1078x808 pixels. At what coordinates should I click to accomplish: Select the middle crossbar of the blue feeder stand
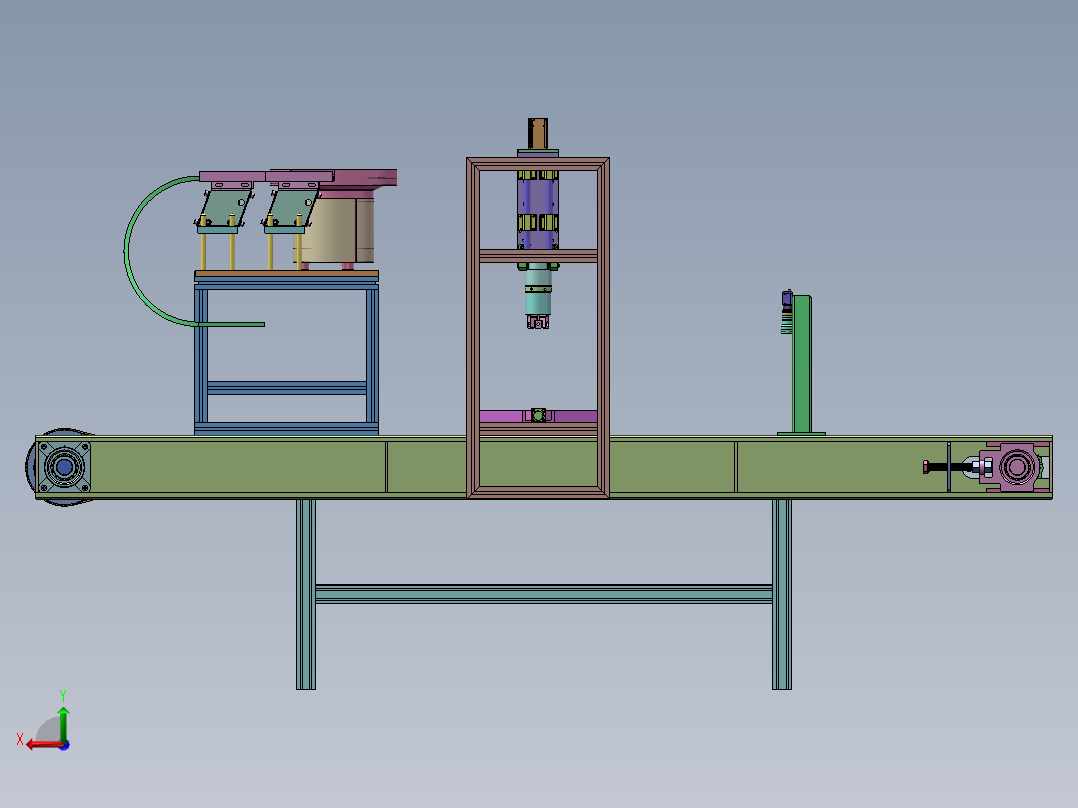(287, 388)
